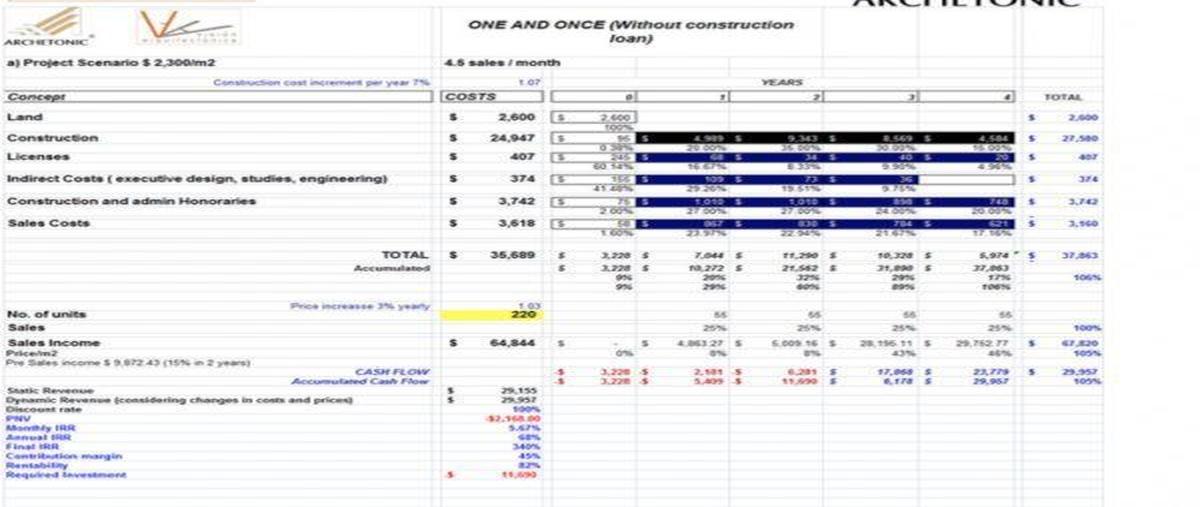
Task: Select the 'Accumulated Cash Flow' label
Action: (x=360, y=381)
